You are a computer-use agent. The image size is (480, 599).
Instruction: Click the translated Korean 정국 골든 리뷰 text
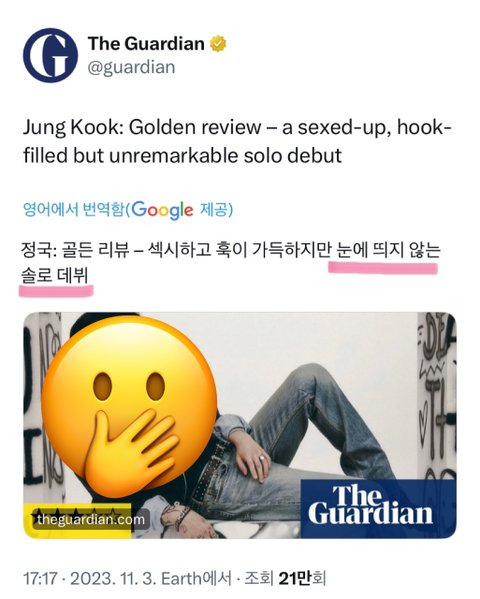pos(231,263)
